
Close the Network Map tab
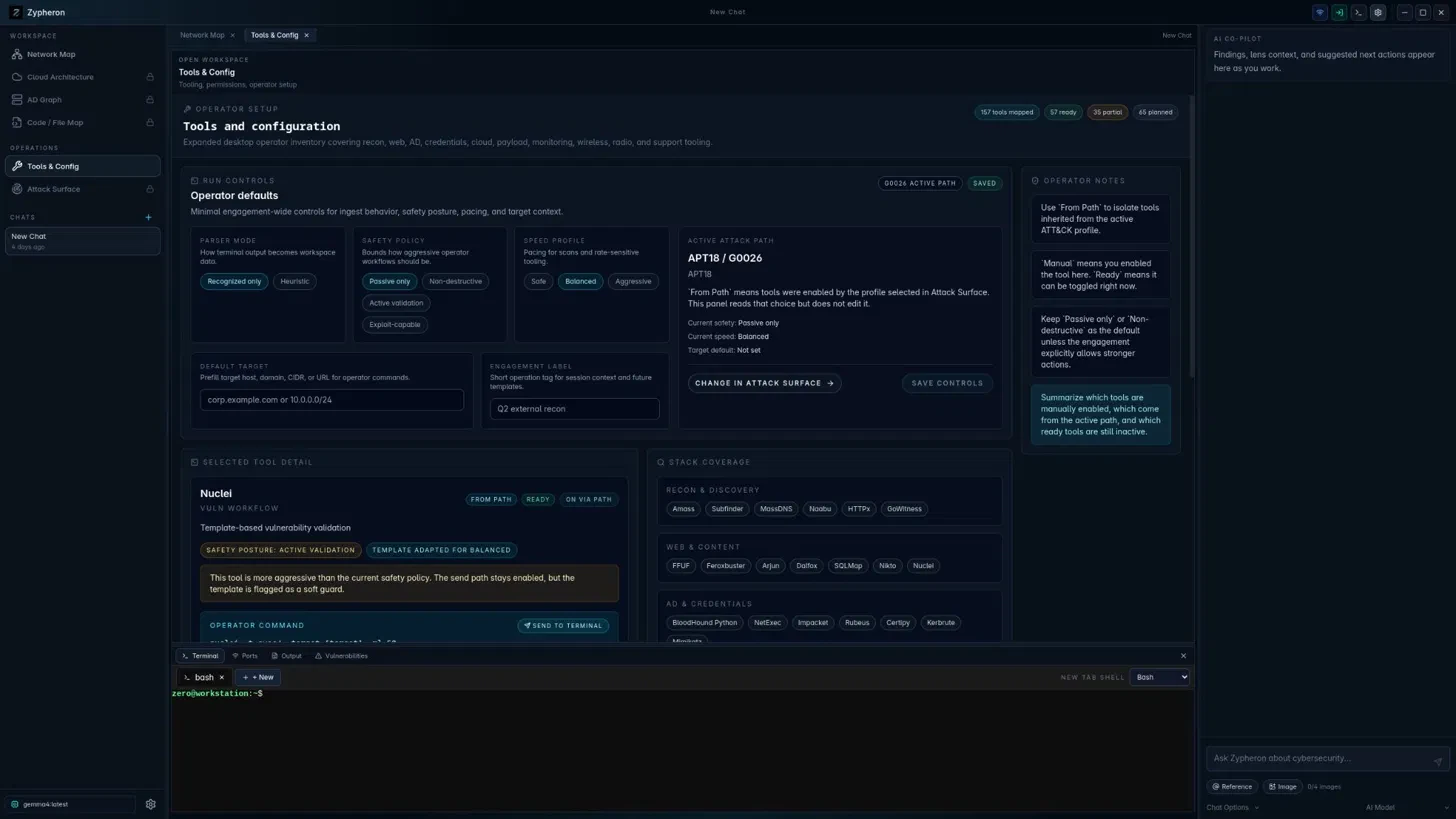[x=232, y=35]
